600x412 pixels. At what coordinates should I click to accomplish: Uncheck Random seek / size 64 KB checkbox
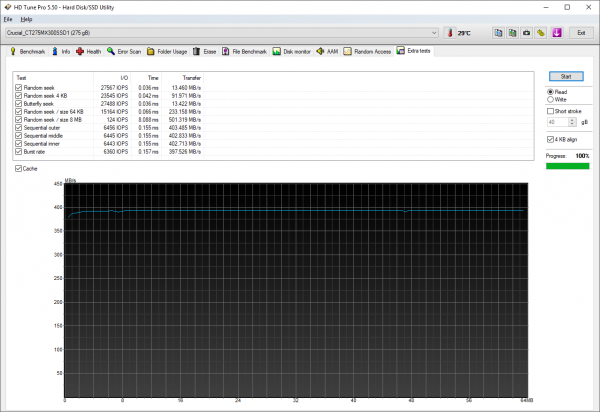pyautogui.click(x=18, y=112)
